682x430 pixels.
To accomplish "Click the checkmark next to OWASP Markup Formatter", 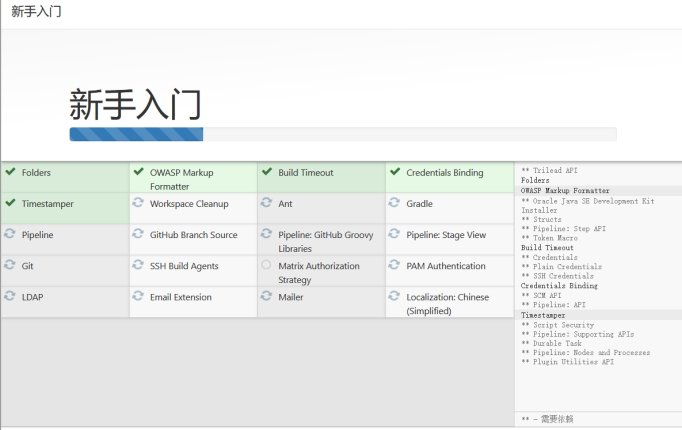I will (x=139, y=172).
